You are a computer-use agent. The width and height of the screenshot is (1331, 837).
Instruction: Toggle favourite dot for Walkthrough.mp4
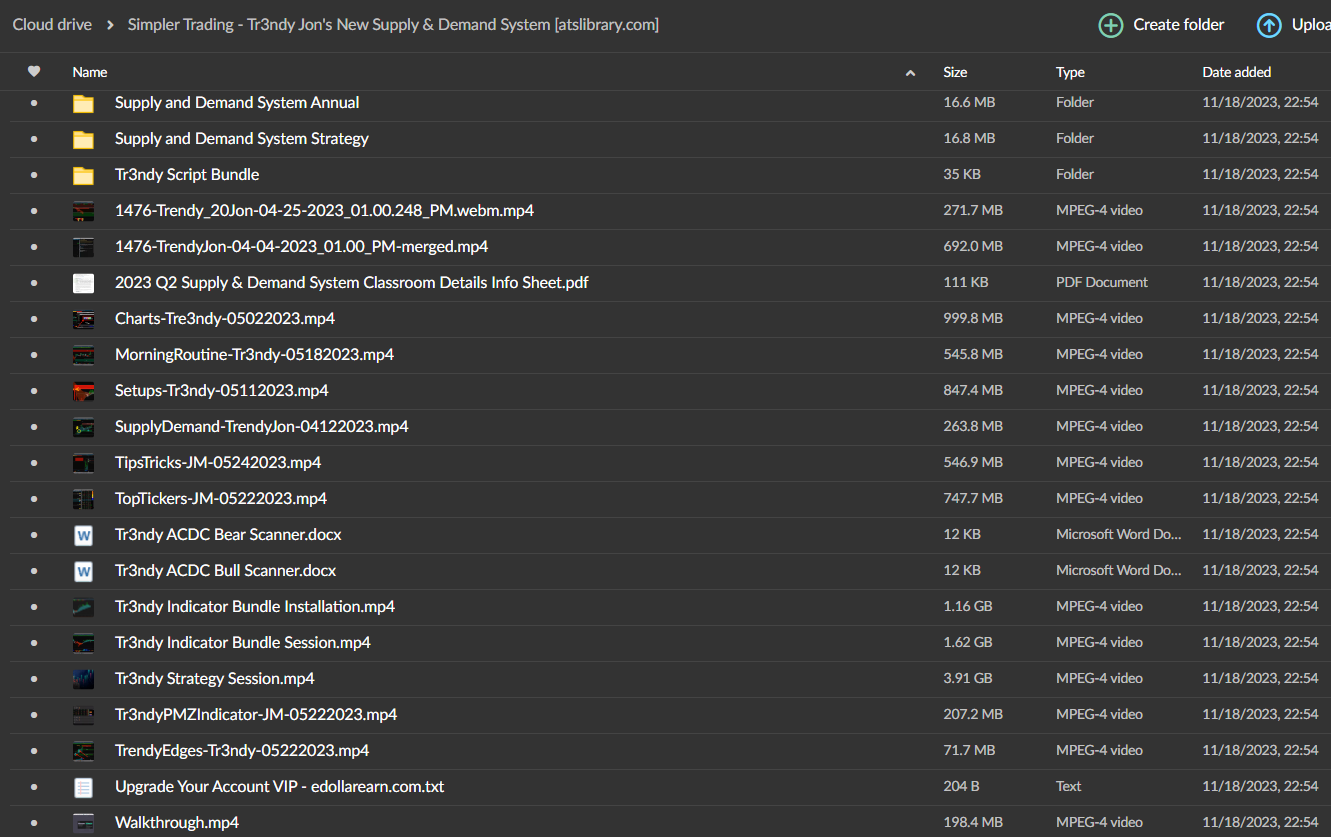pos(34,823)
